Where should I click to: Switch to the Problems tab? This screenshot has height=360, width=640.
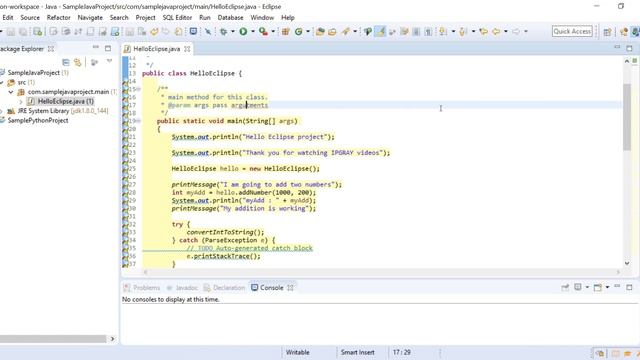[142, 288]
